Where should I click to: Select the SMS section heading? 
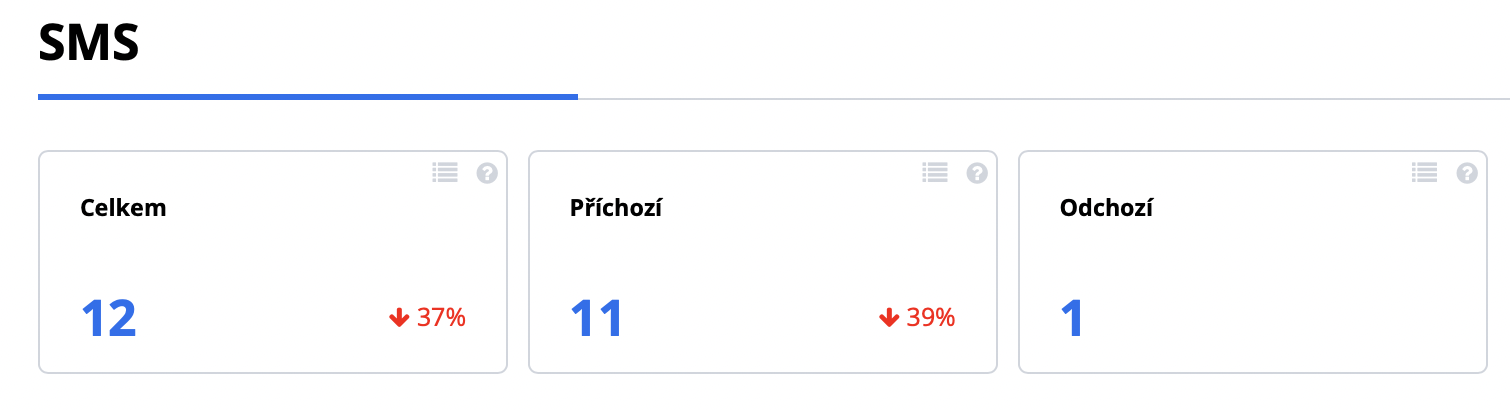[x=88, y=44]
